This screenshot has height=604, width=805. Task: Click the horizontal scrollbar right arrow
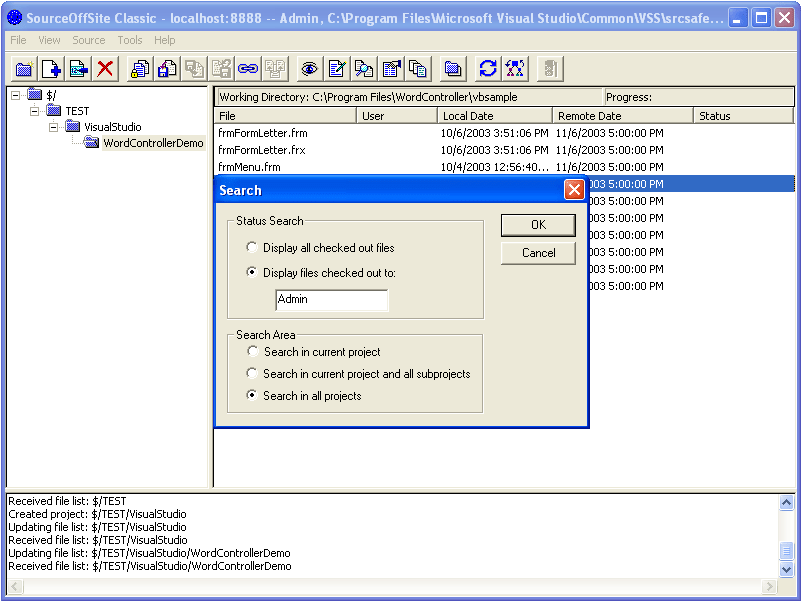[769, 586]
